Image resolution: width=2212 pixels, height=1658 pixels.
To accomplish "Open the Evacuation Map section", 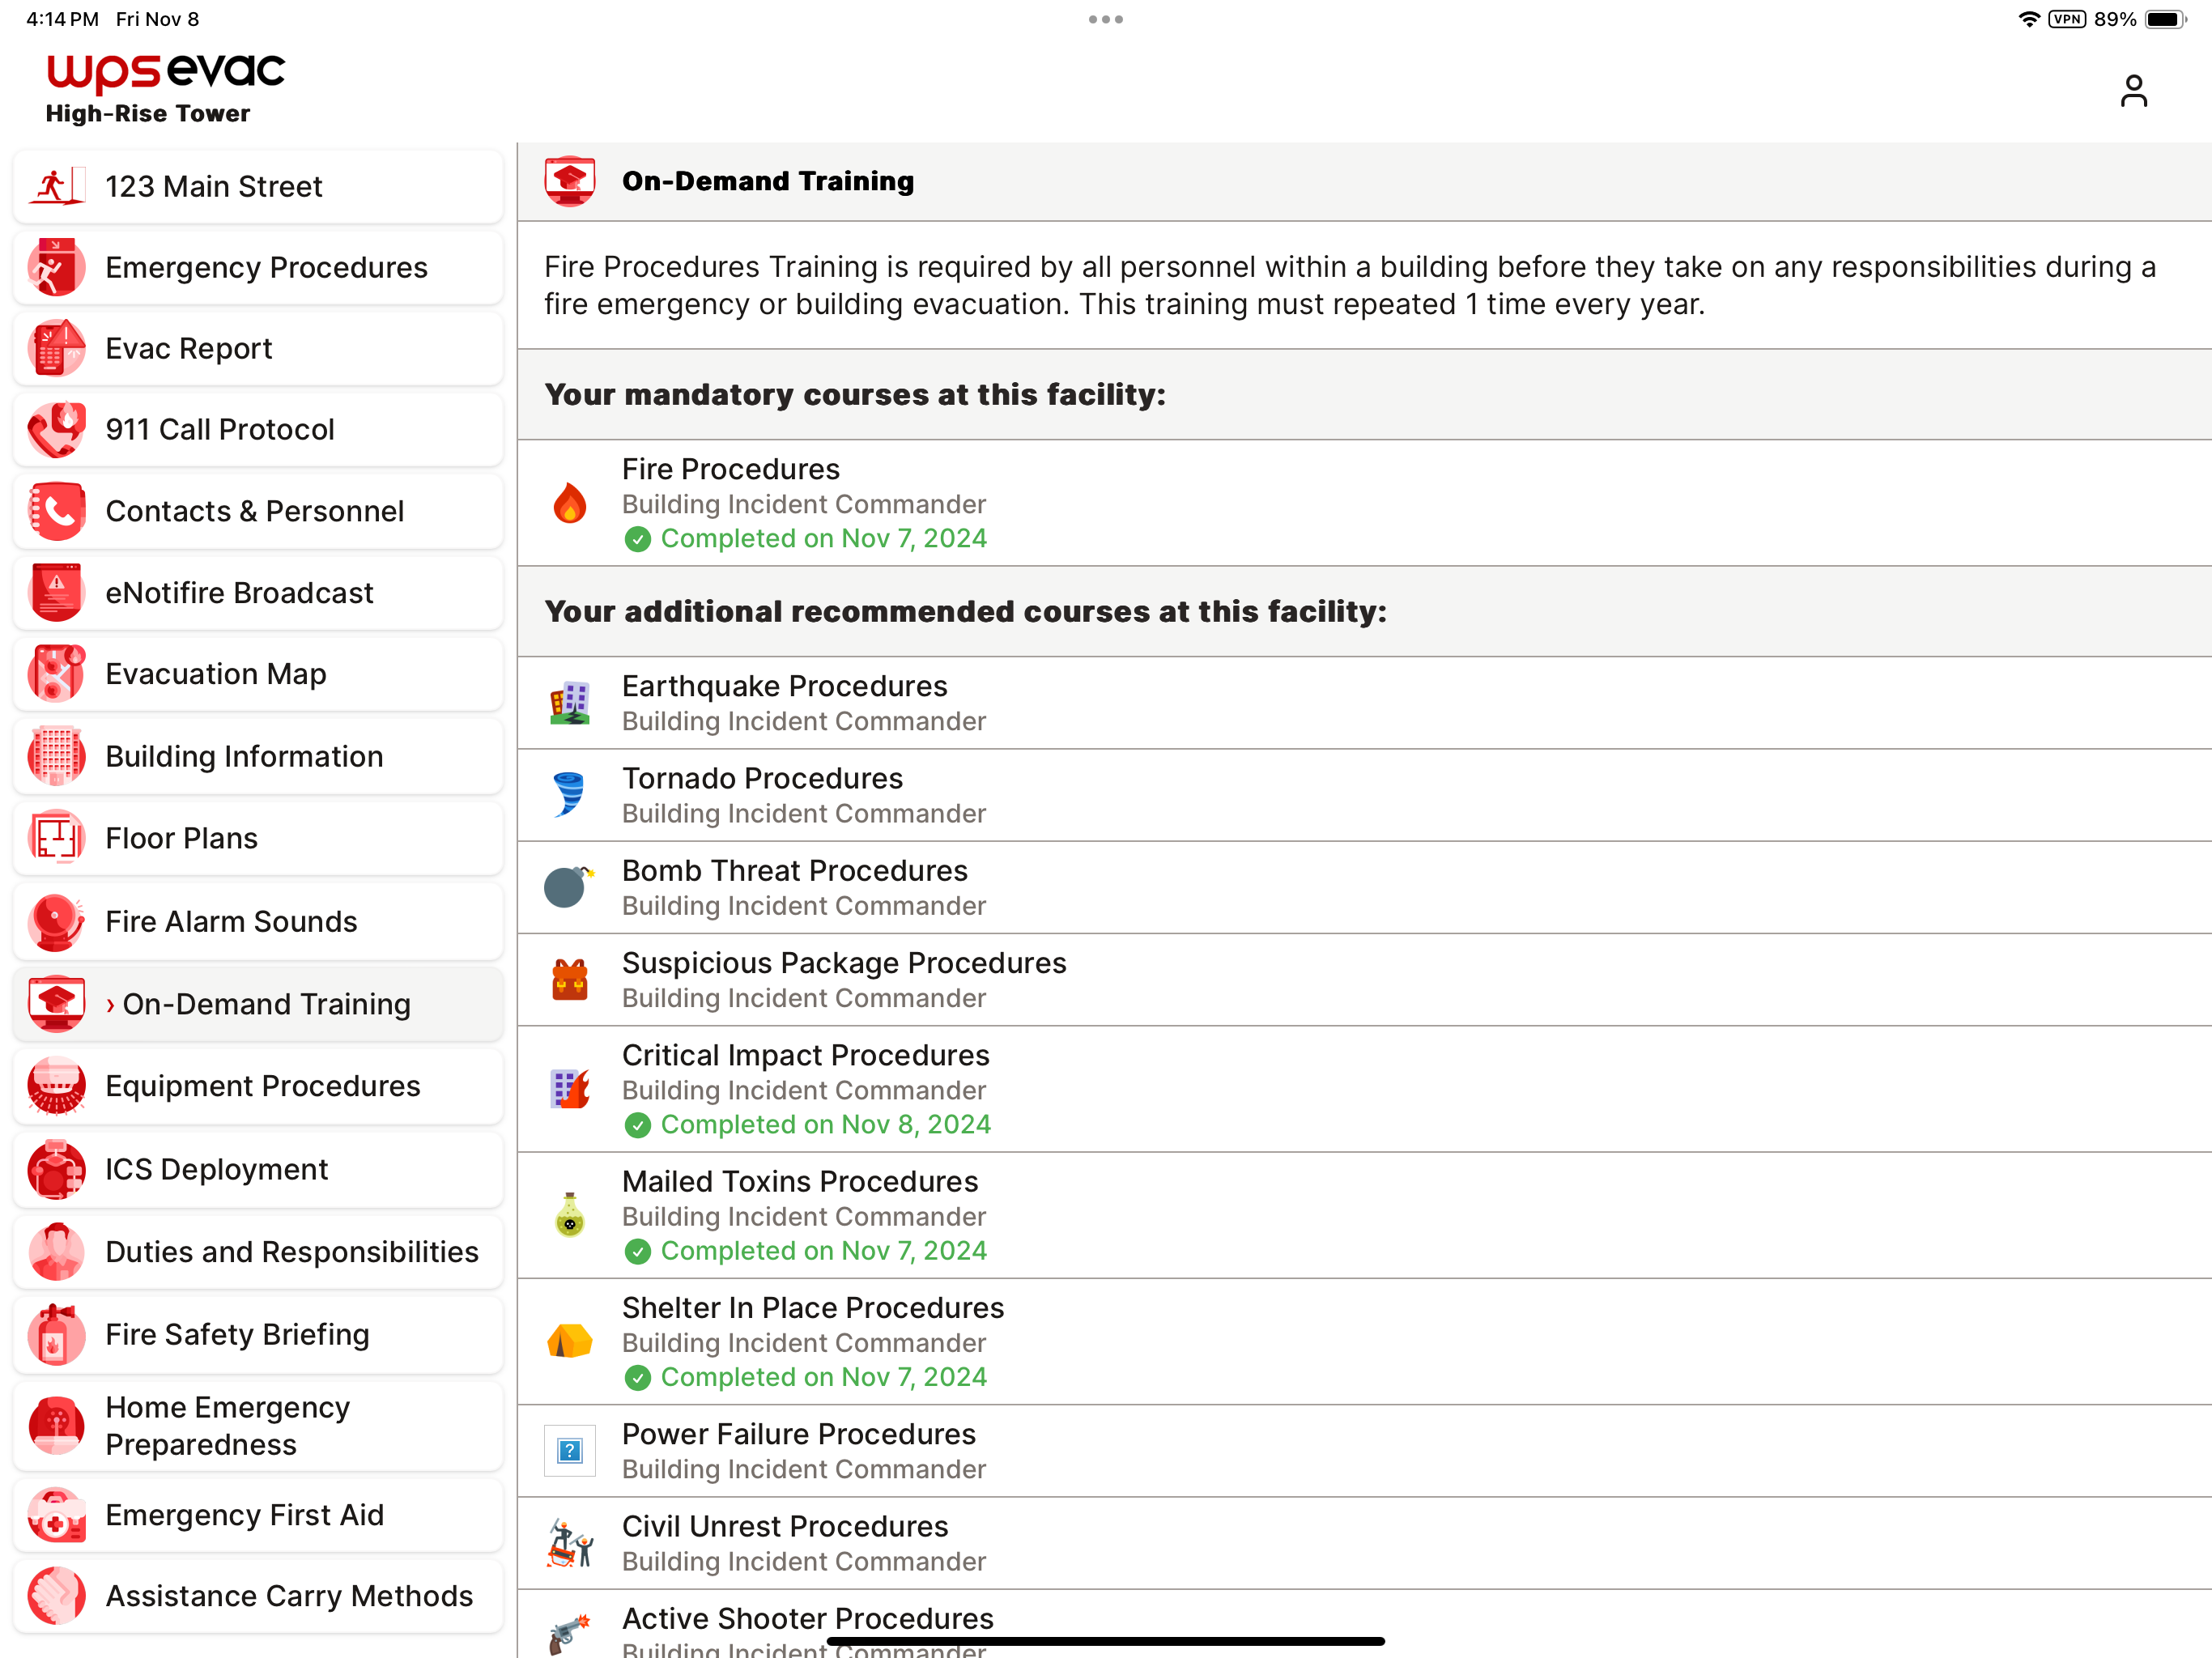I will [x=258, y=674].
